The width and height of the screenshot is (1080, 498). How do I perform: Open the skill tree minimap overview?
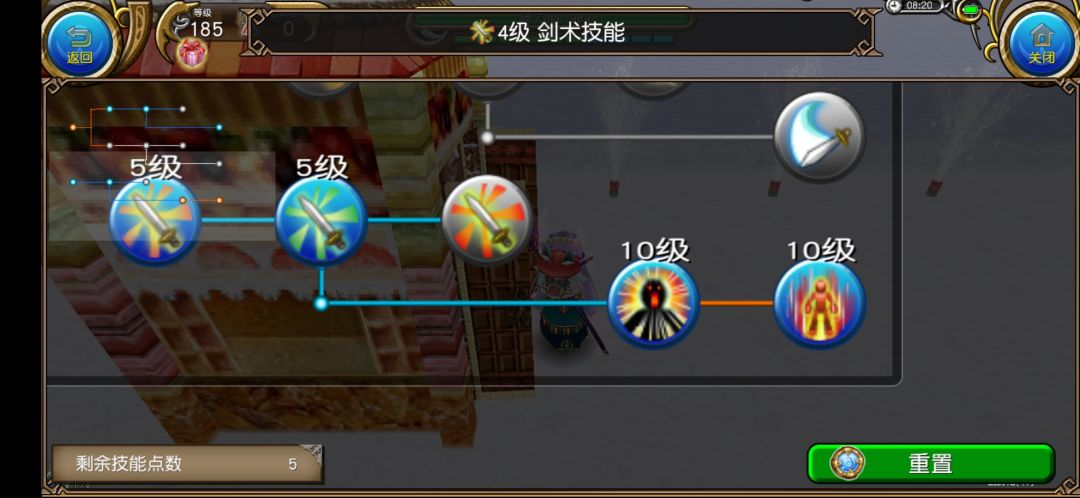click(146, 155)
